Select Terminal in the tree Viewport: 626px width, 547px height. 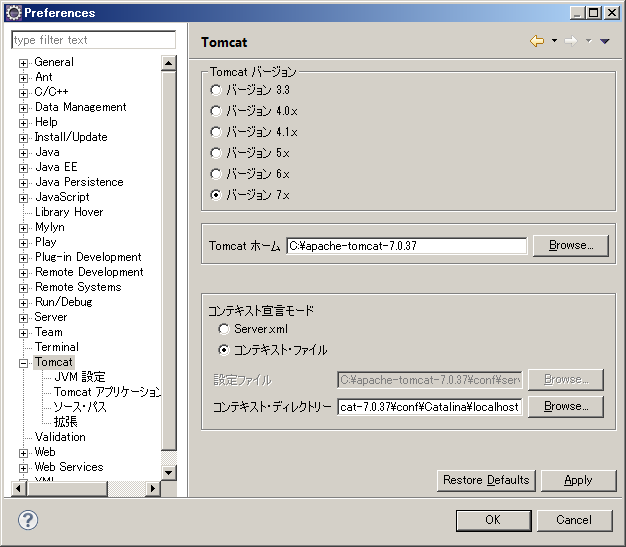pyautogui.click(x=57, y=347)
